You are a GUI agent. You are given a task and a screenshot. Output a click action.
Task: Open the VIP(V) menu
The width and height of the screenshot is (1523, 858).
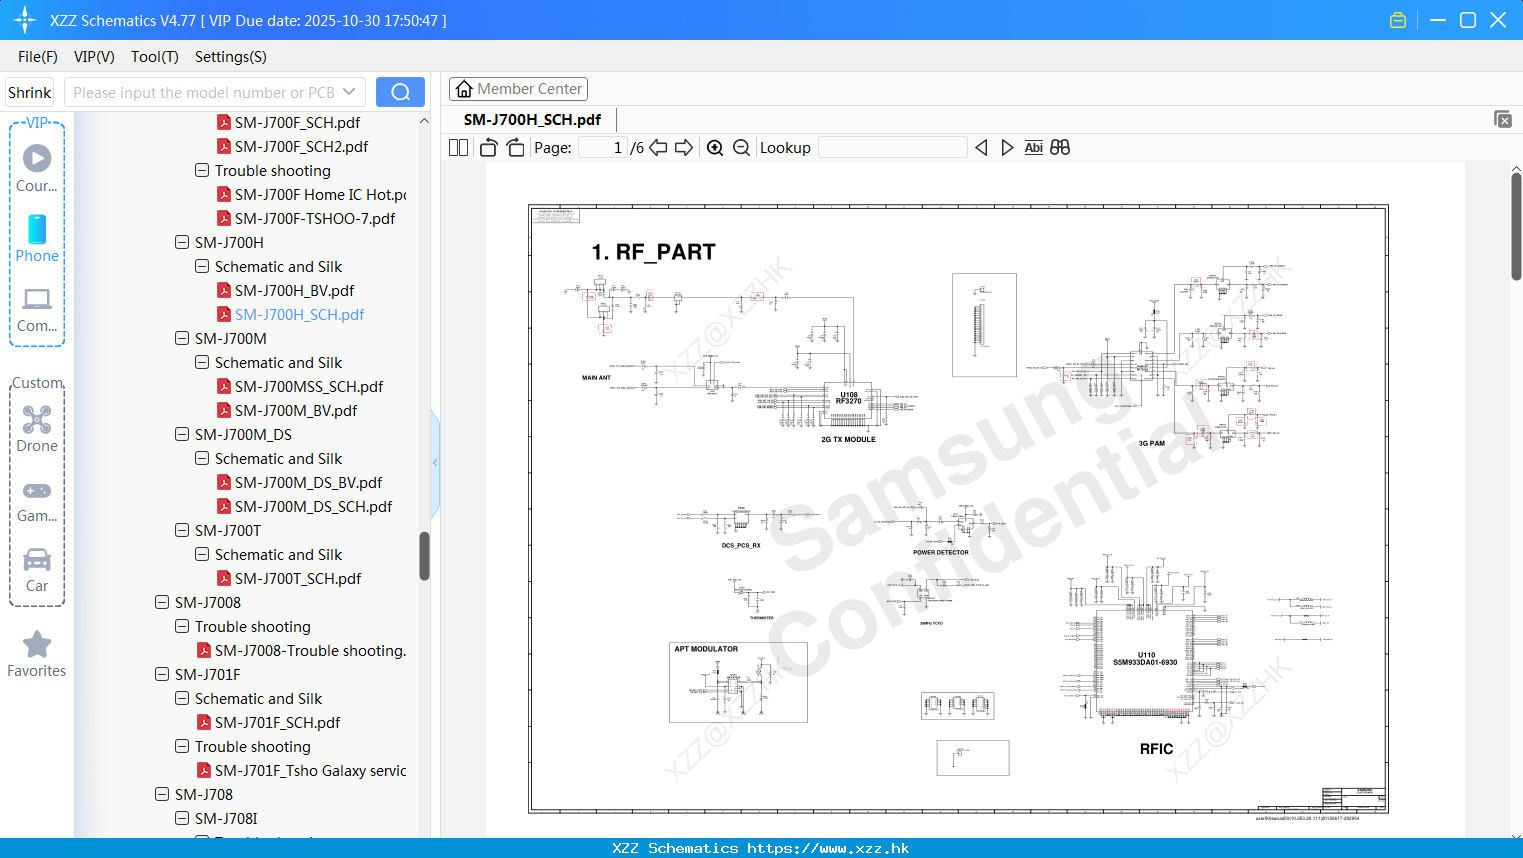pyautogui.click(x=94, y=57)
